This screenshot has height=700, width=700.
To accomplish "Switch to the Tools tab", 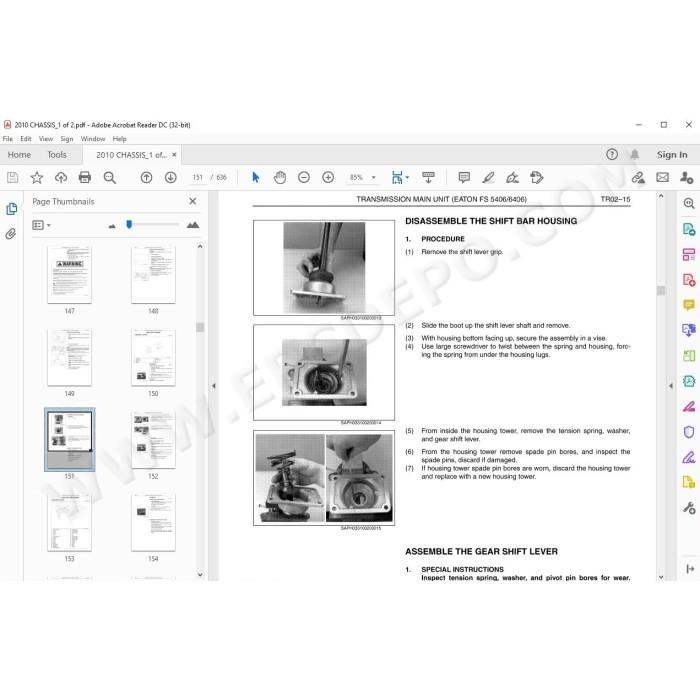I will pyautogui.click(x=57, y=155).
